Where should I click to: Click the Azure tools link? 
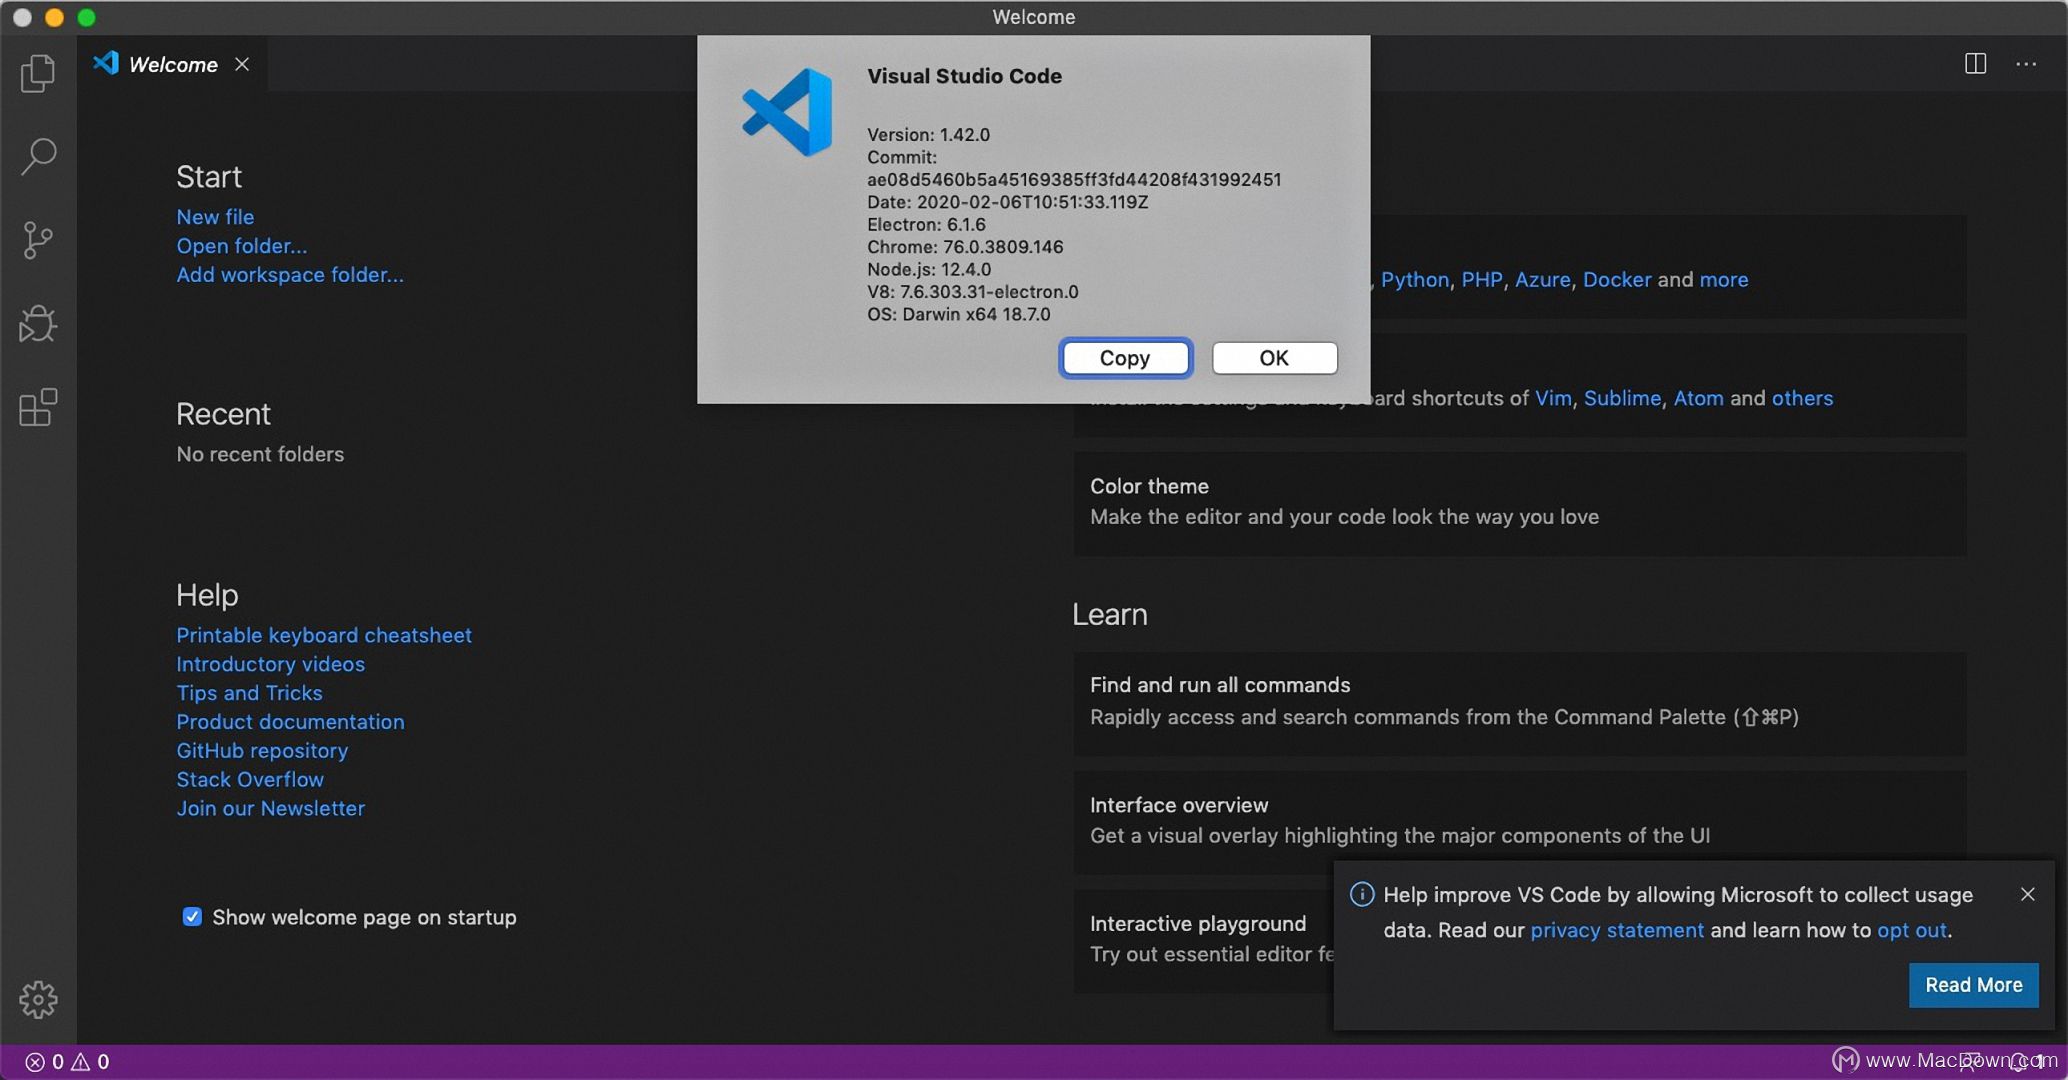point(1542,280)
